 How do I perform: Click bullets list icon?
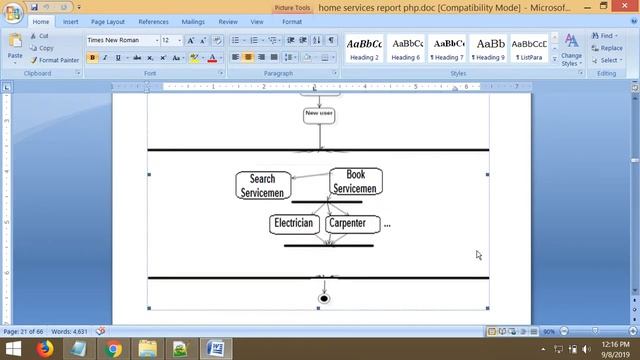236,40
